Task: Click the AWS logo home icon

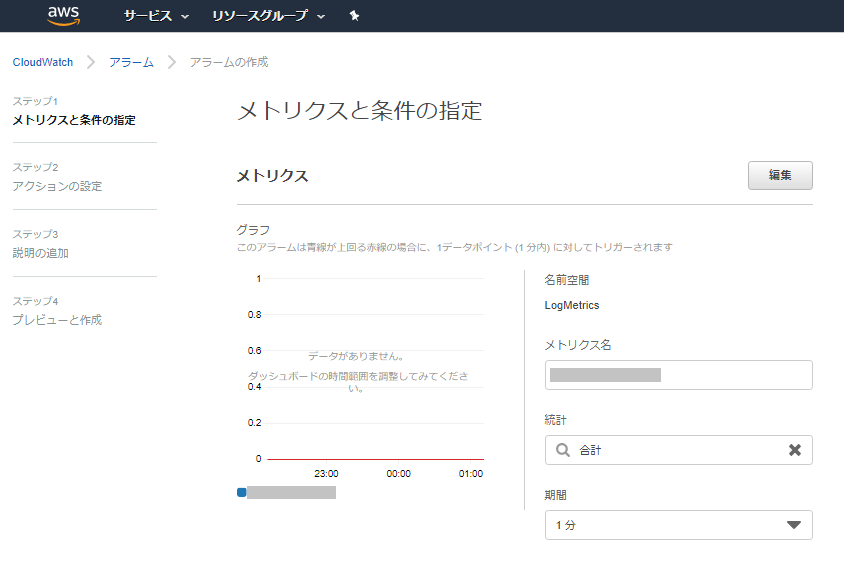Action: tap(64, 16)
